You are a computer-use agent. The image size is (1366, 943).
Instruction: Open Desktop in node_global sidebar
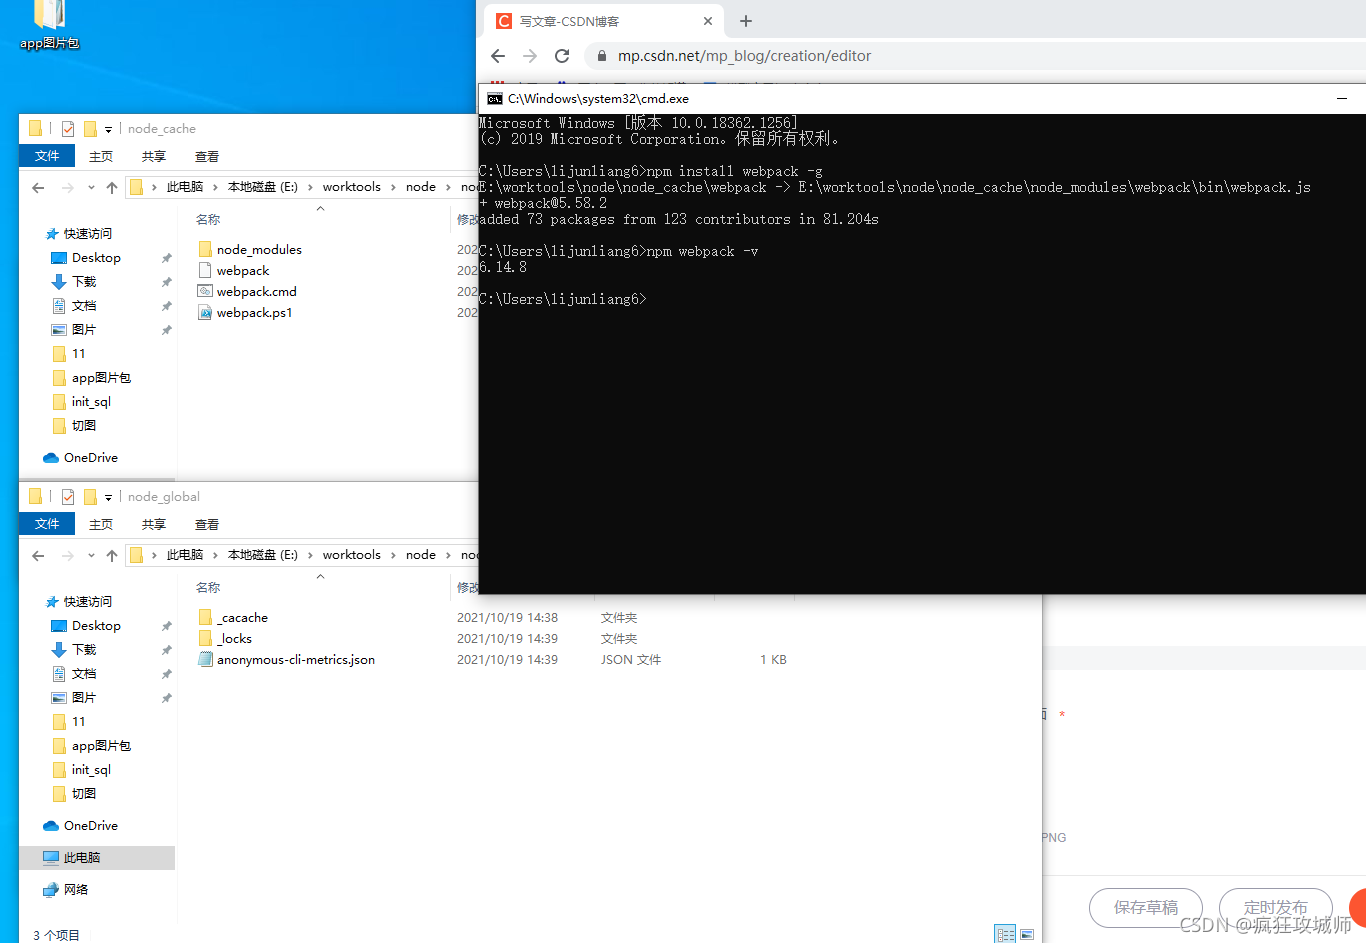coord(96,626)
